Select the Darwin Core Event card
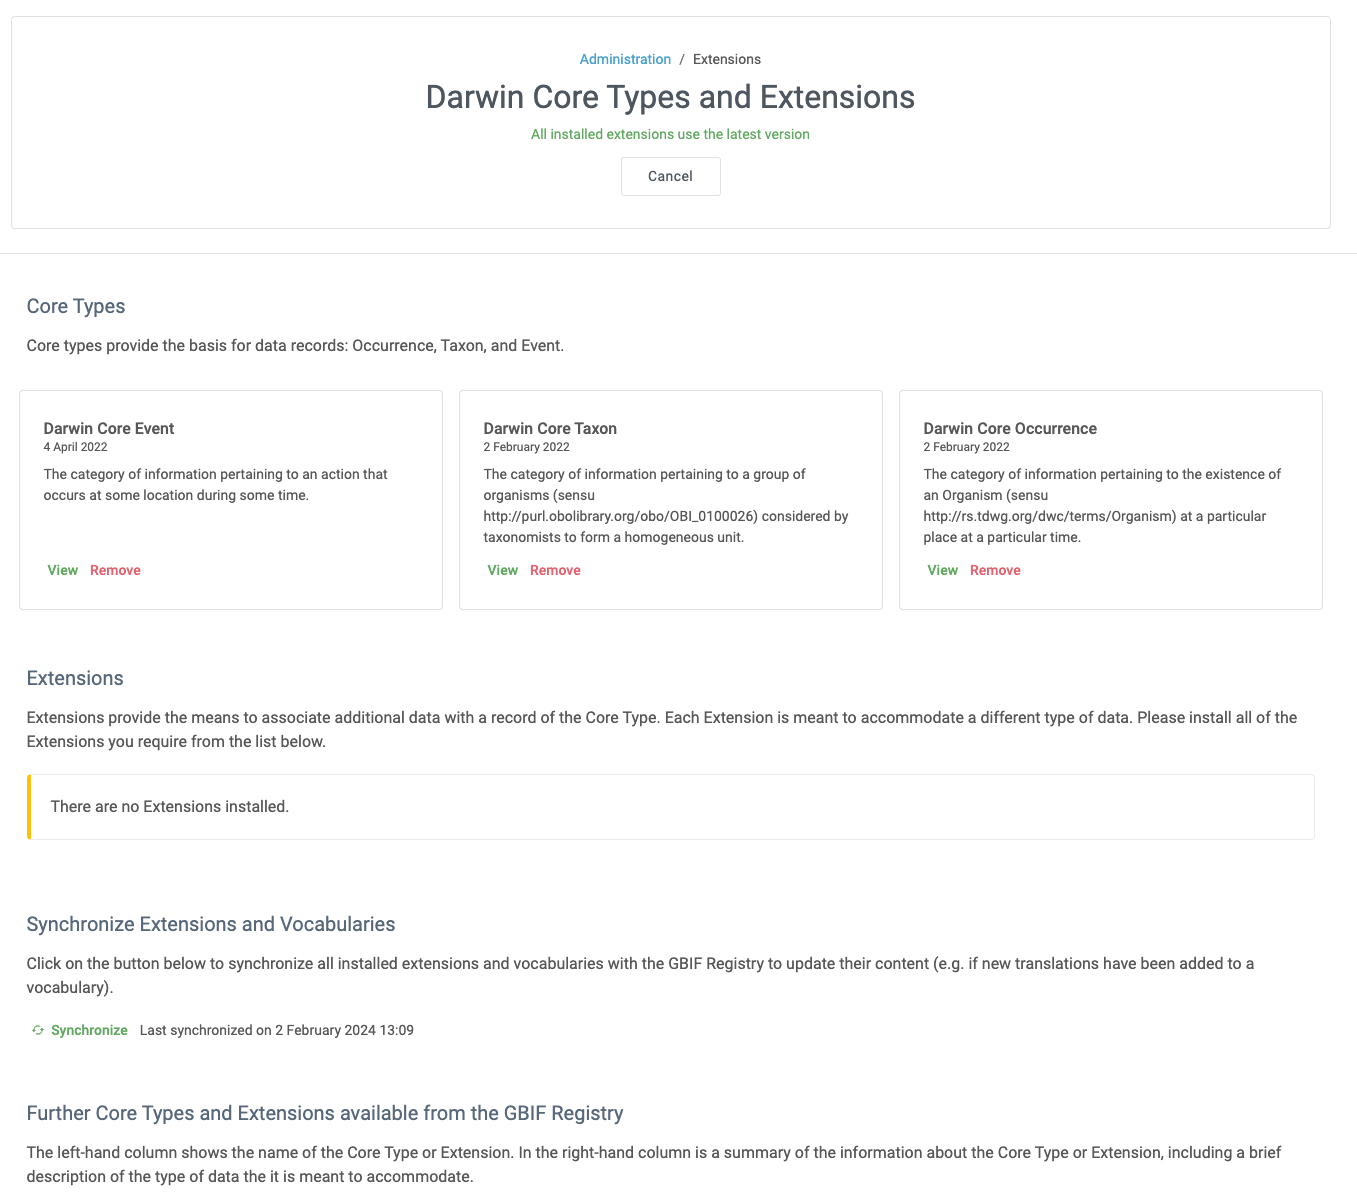1357x1204 pixels. coord(230,500)
